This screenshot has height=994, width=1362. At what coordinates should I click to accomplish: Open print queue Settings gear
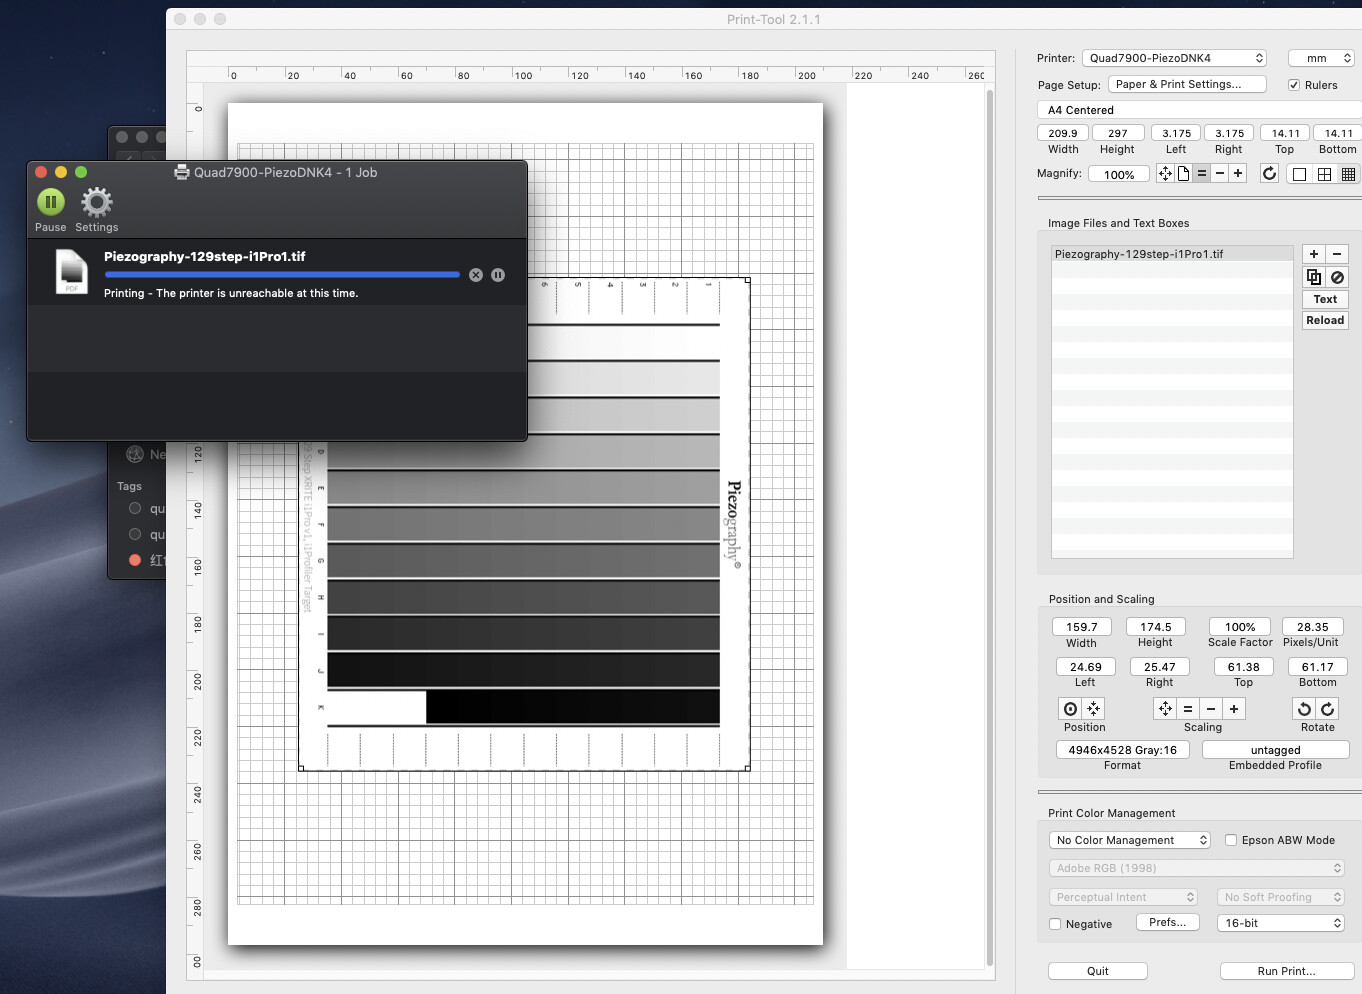[97, 203]
